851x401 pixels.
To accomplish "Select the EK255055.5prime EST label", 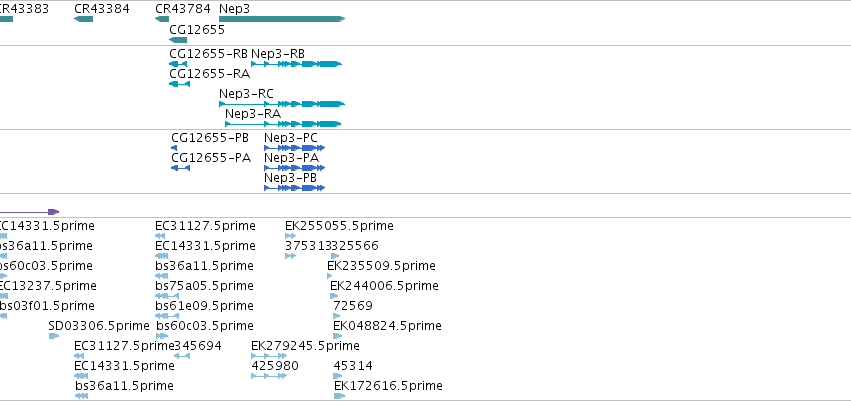I will coord(339,226).
